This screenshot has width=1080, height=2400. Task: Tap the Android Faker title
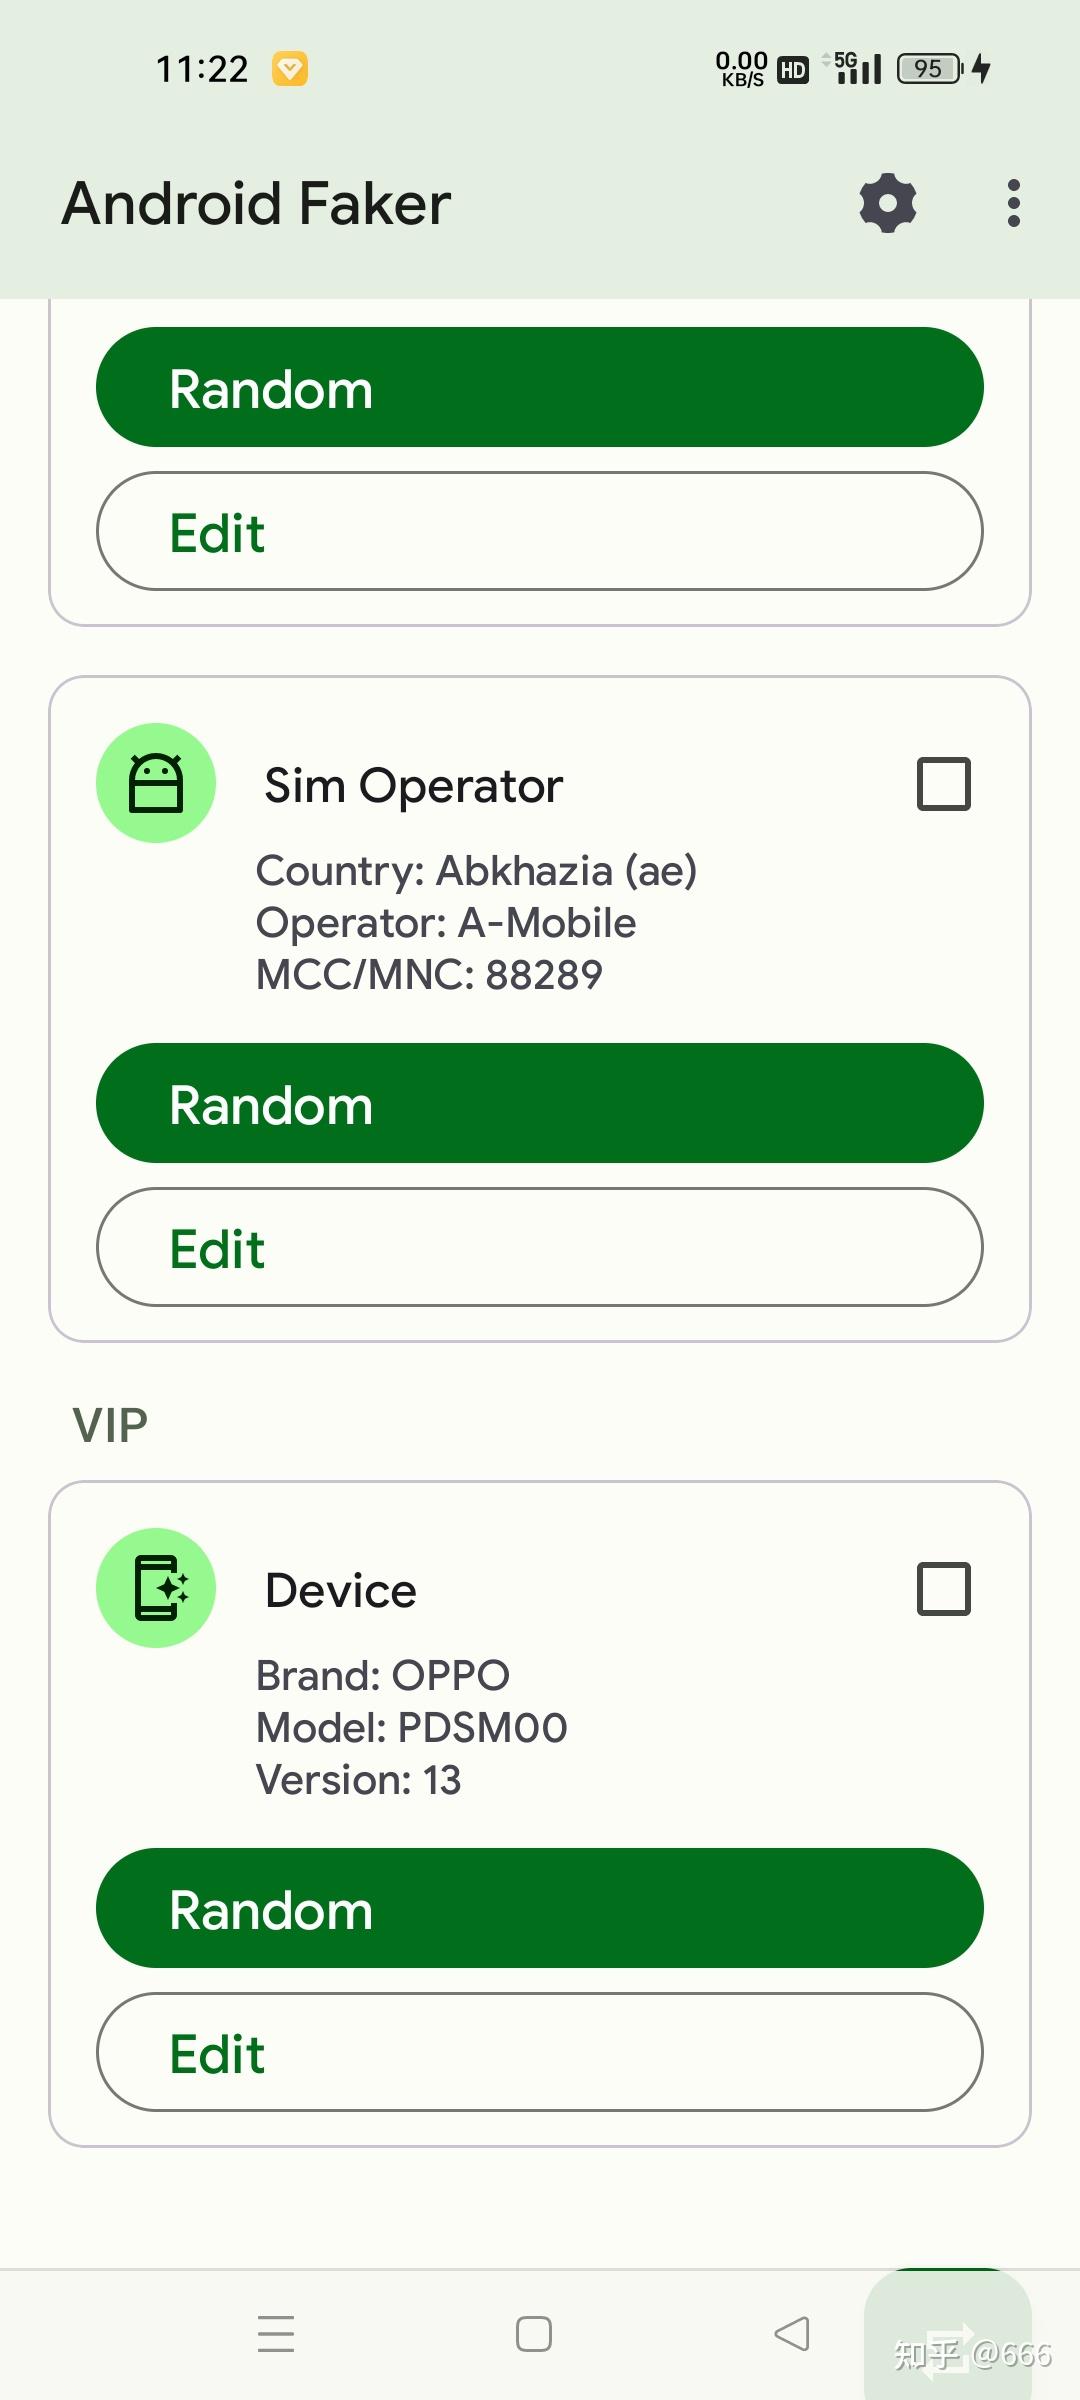coord(256,204)
